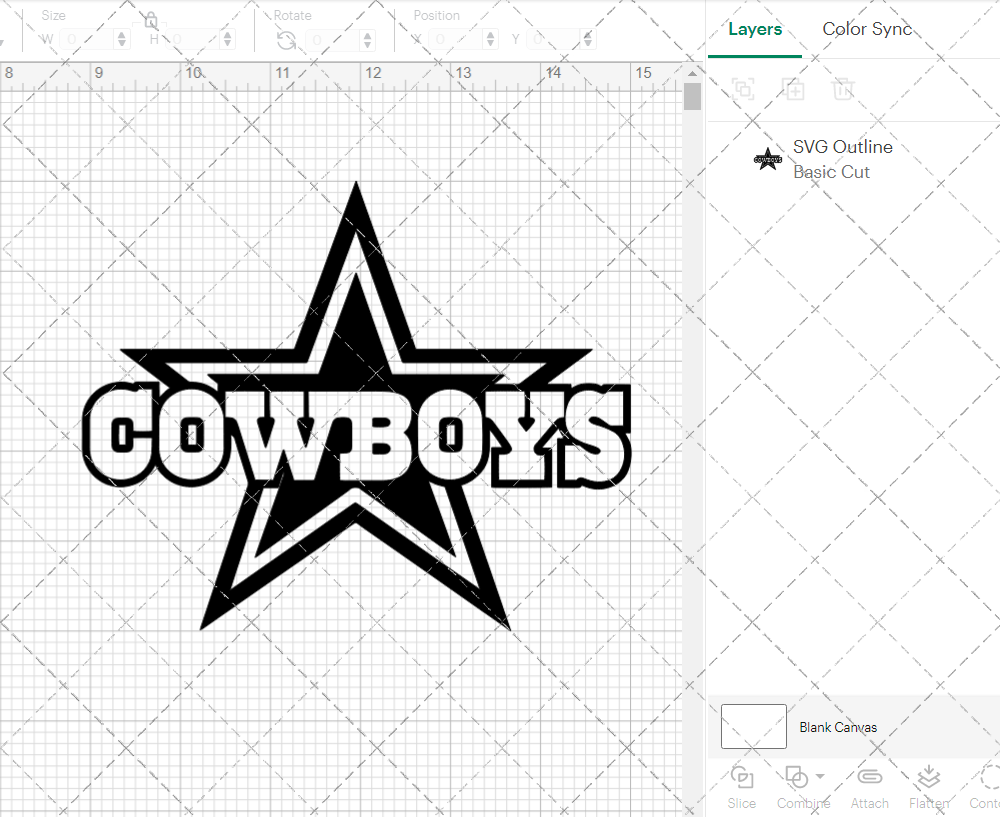Open the Combine dropdown arrow

[x=820, y=776]
